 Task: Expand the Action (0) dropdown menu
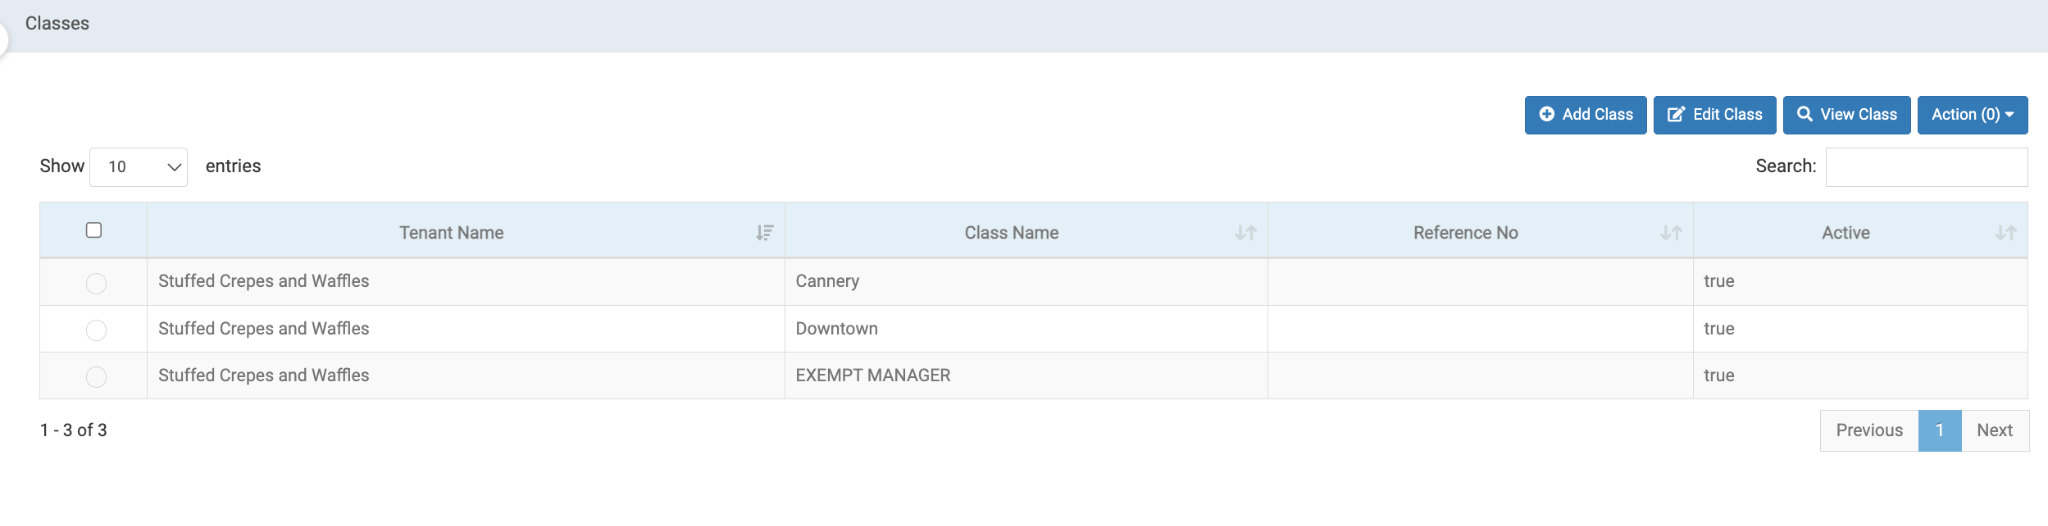click(x=1972, y=115)
